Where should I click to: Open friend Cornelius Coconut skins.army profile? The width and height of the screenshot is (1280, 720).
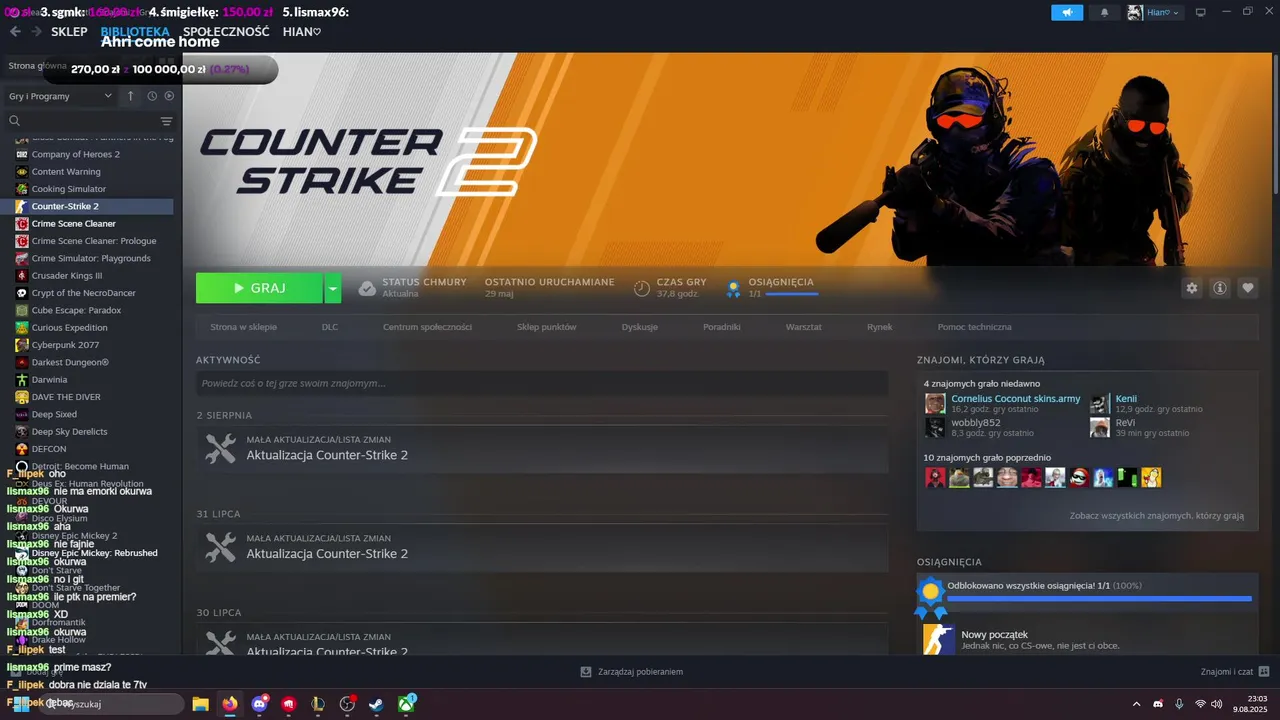tap(1015, 399)
